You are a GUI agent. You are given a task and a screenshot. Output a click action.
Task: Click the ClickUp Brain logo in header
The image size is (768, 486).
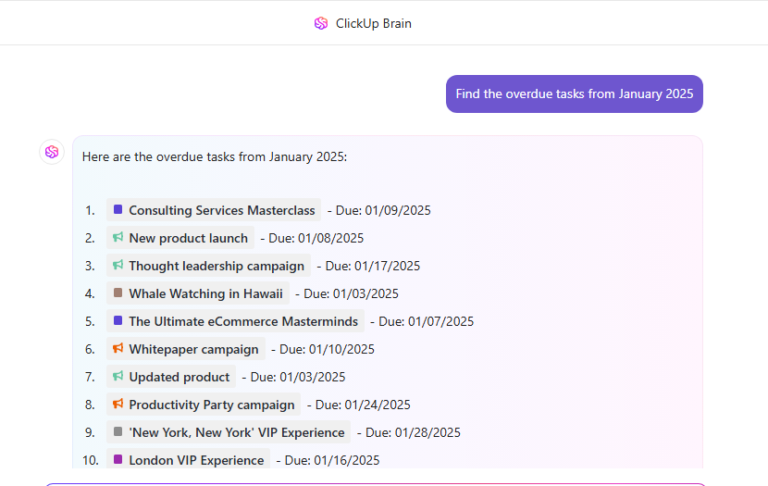pos(321,24)
